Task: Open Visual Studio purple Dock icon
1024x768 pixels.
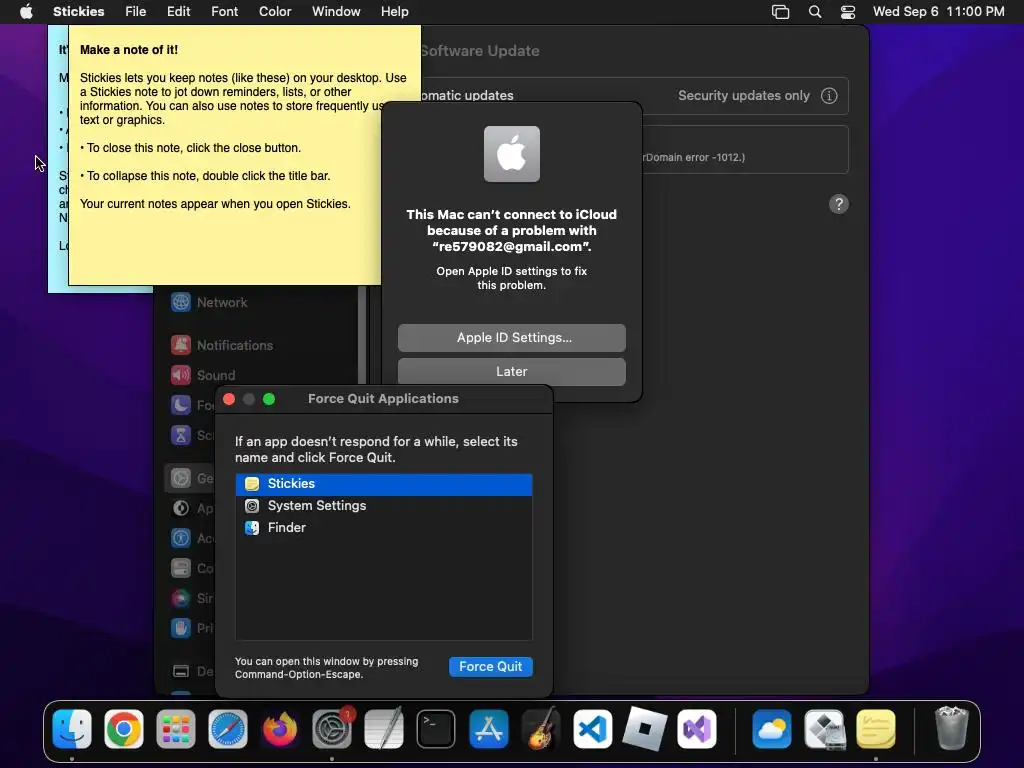Action: [697, 728]
